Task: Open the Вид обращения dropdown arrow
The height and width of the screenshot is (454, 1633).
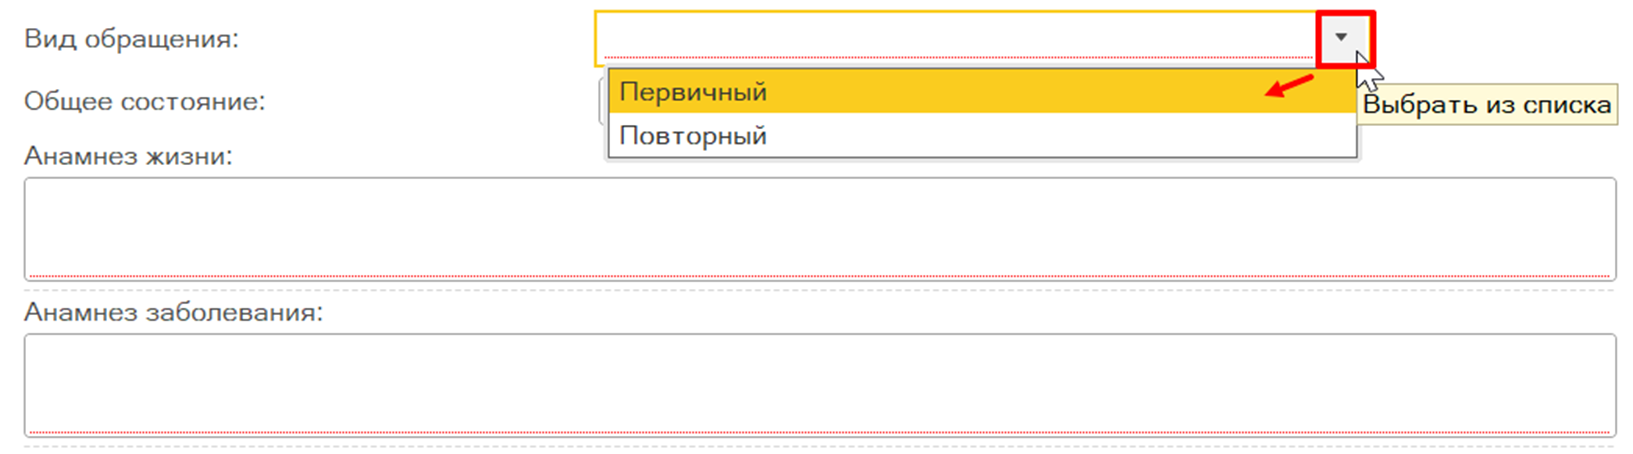Action: (x=1342, y=38)
